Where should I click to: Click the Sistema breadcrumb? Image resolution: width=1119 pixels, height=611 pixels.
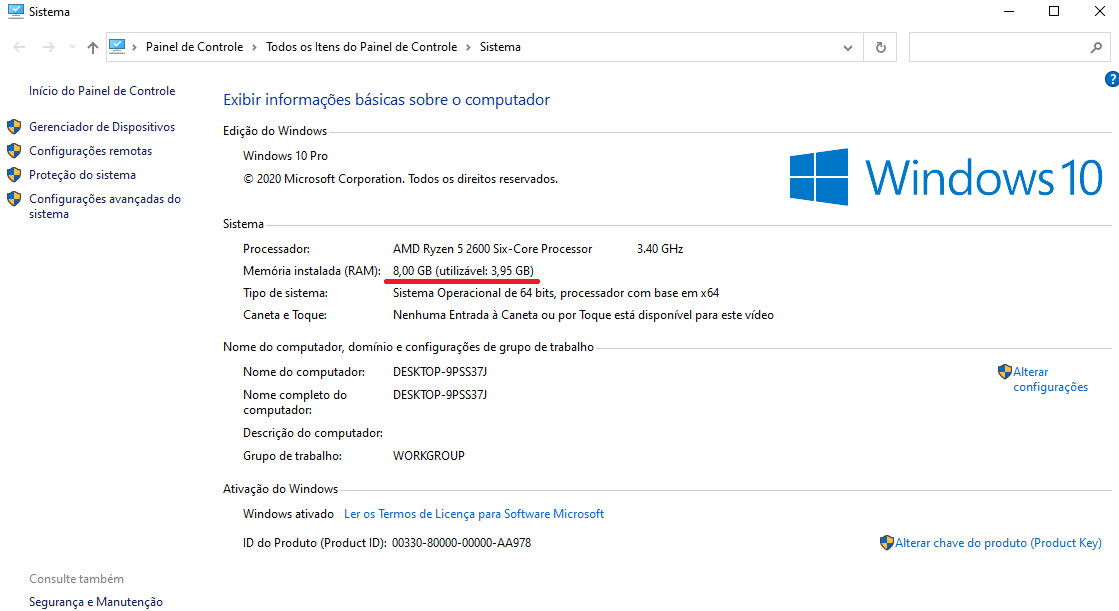(500, 47)
